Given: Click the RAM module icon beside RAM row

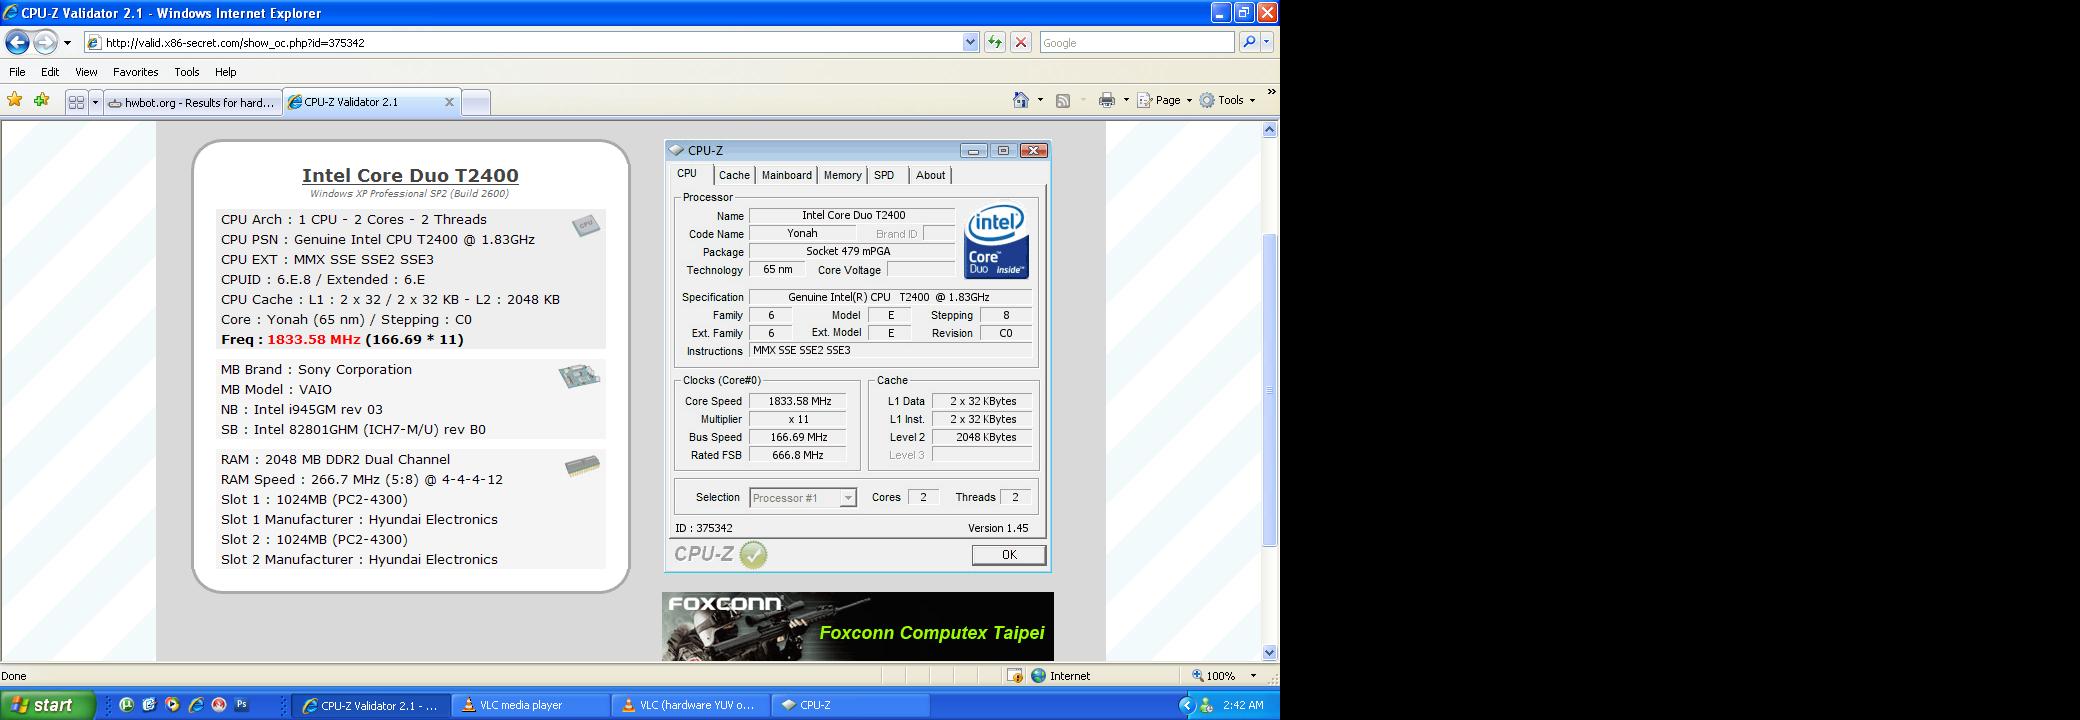Looking at the screenshot, I should click(x=581, y=466).
